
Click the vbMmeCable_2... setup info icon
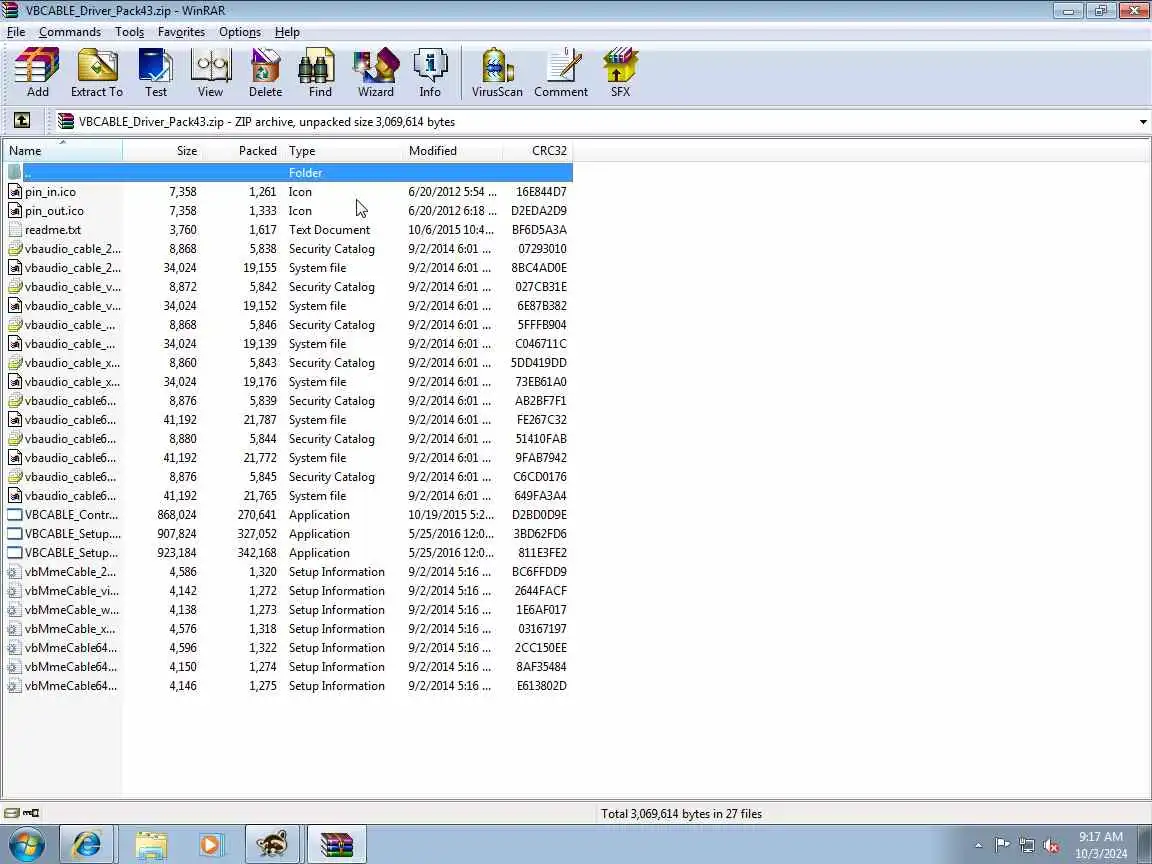point(15,572)
